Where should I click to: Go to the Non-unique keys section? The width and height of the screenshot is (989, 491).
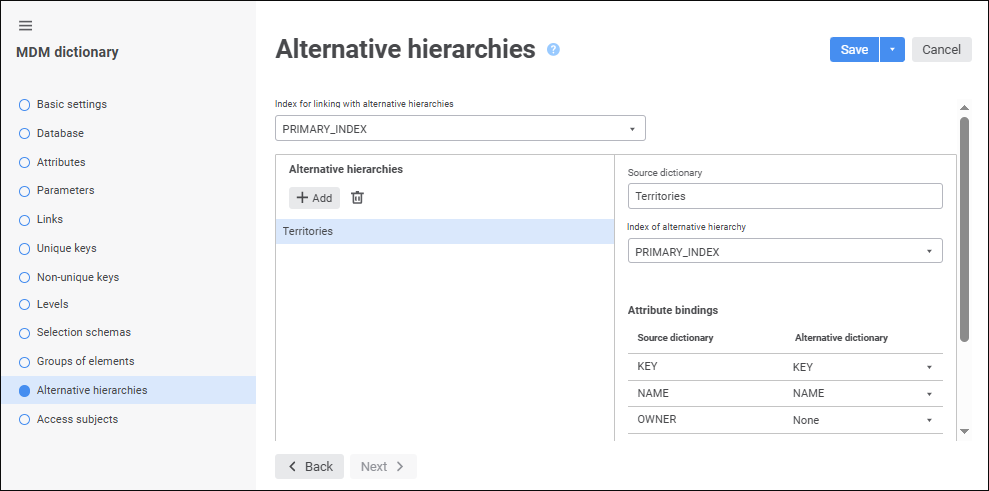click(x=77, y=277)
